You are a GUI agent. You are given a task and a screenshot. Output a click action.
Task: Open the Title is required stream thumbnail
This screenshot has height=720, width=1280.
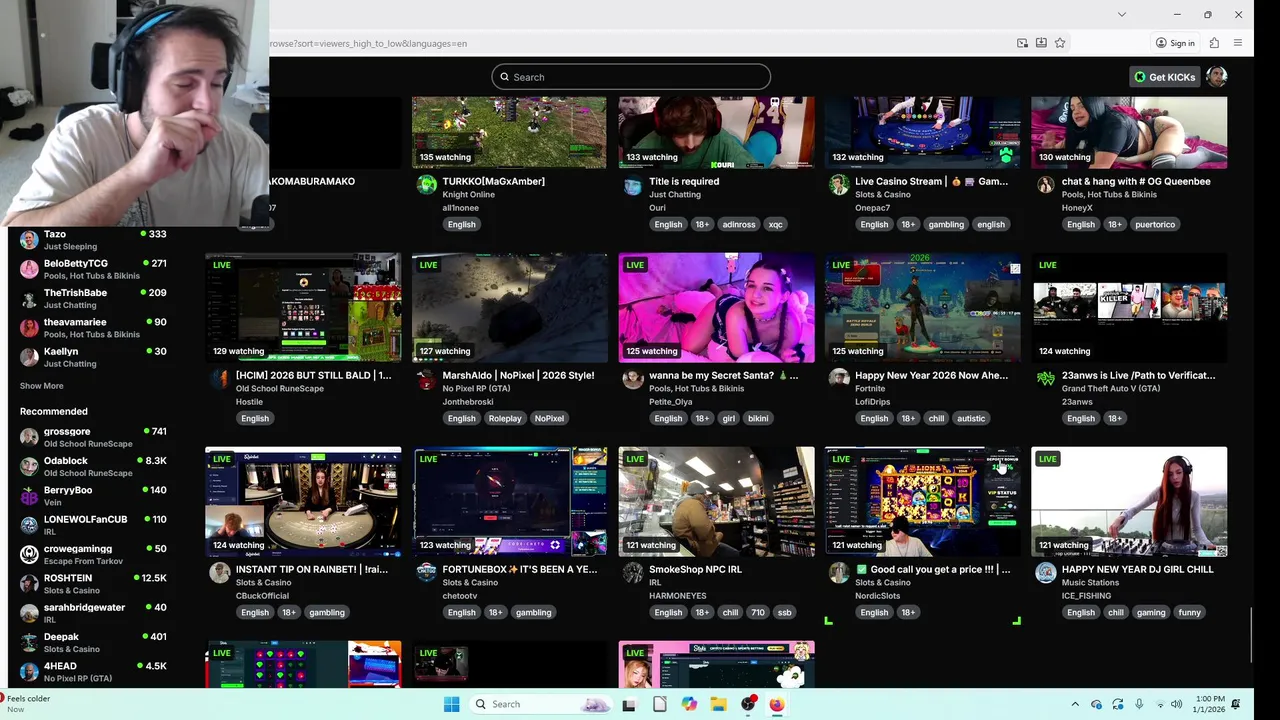(x=716, y=132)
